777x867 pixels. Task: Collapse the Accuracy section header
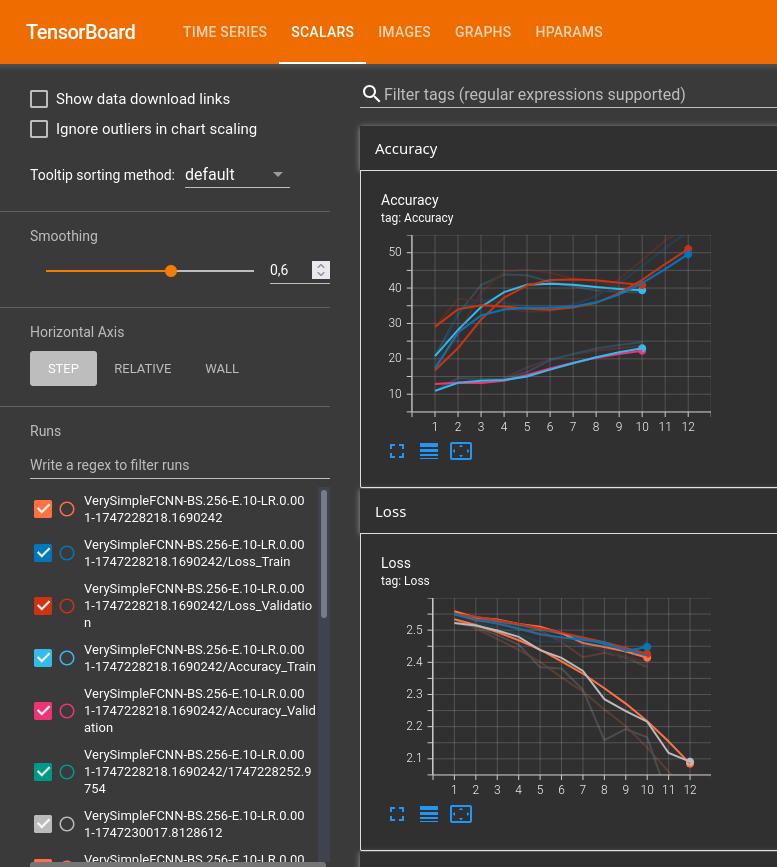[569, 149]
